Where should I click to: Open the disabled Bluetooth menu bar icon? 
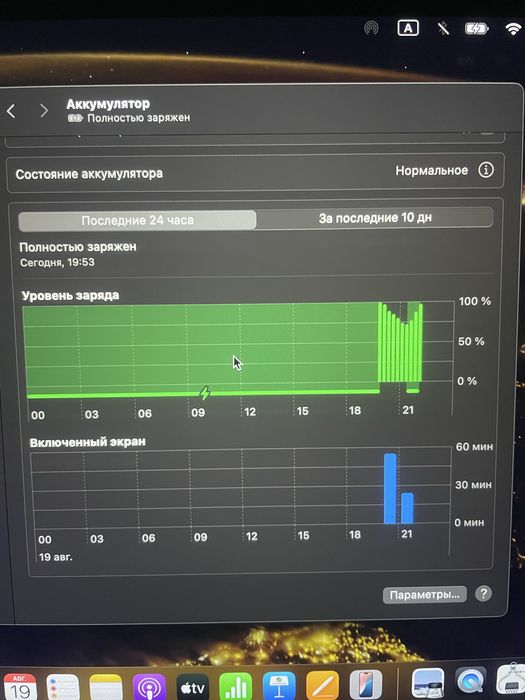443,29
